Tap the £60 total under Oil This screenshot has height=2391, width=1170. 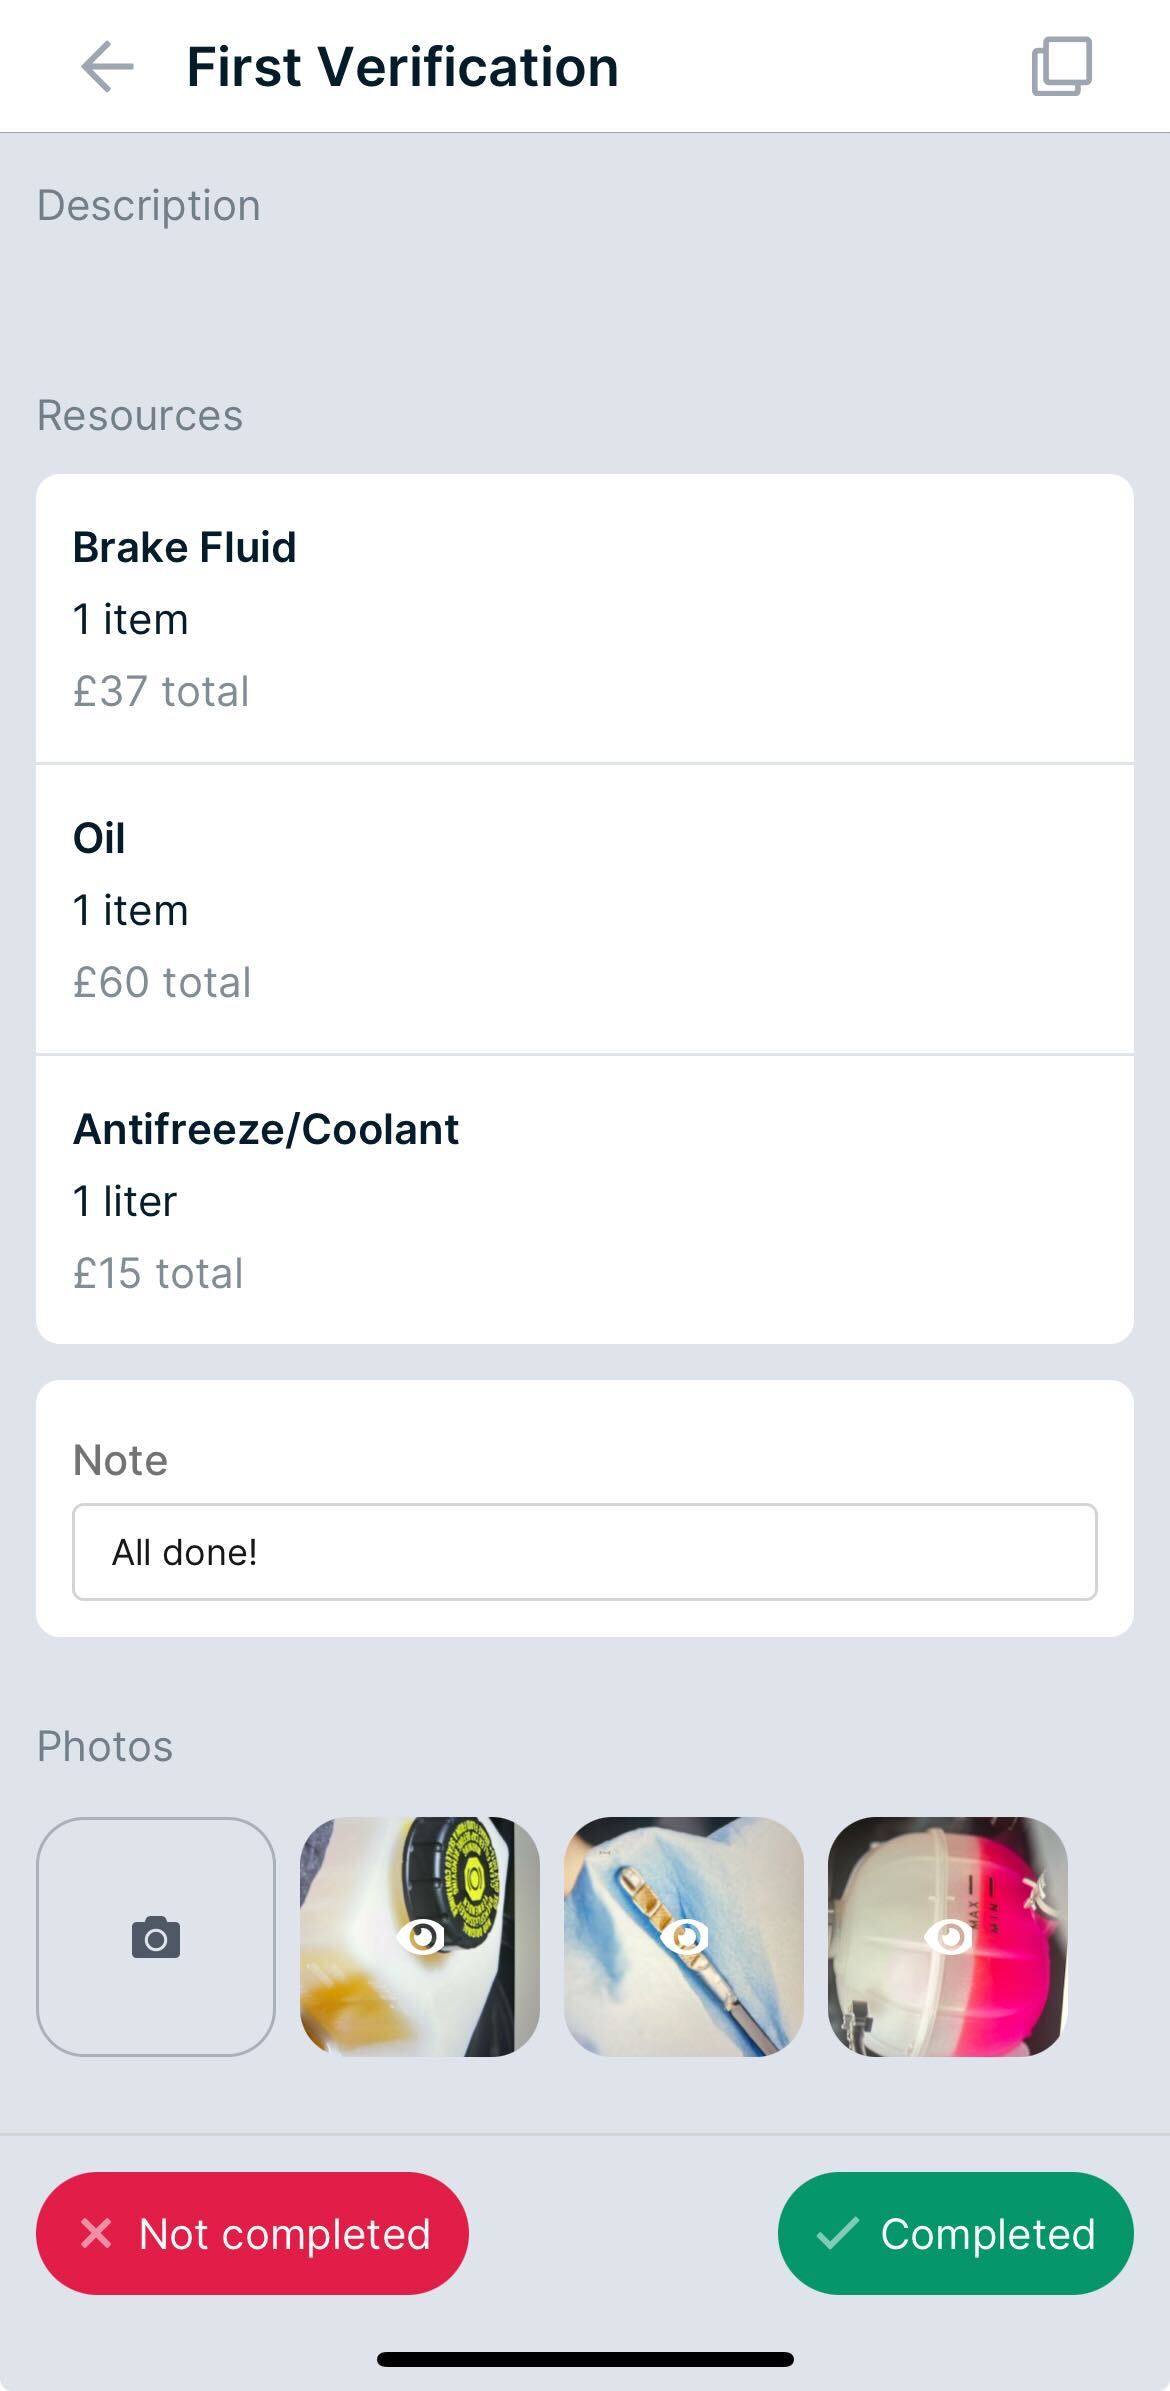pyautogui.click(x=162, y=982)
